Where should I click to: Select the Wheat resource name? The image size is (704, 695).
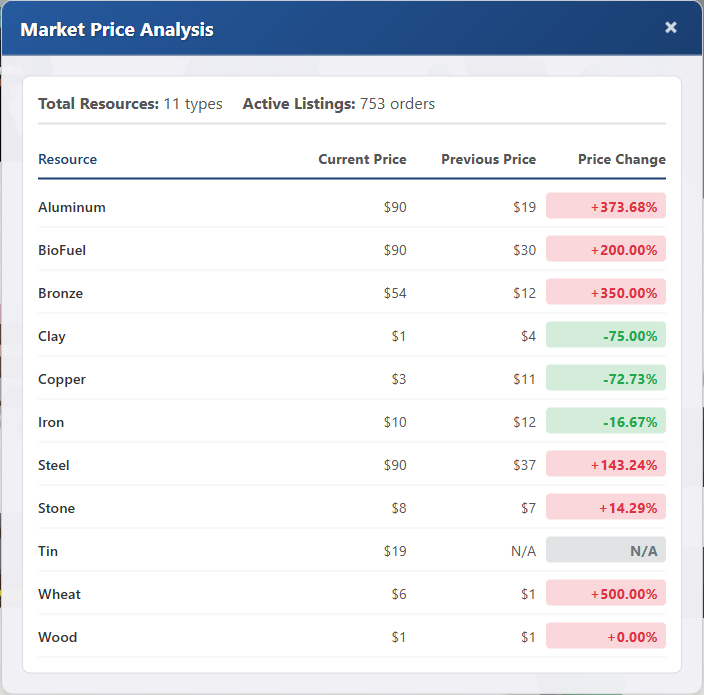pyautogui.click(x=60, y=594)
